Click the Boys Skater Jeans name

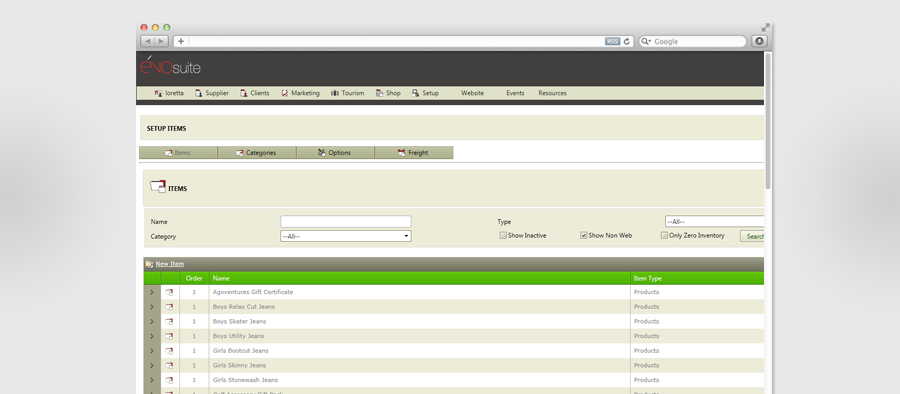[x=239, y=322]
